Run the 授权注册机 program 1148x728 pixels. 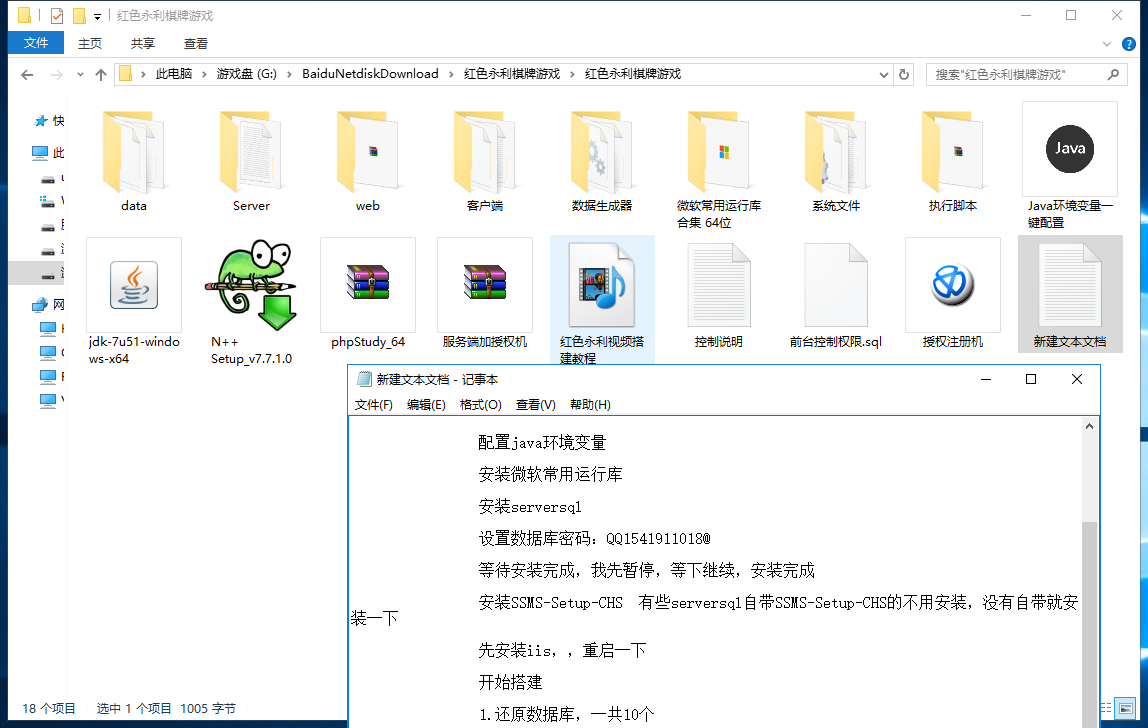point(952,285)
